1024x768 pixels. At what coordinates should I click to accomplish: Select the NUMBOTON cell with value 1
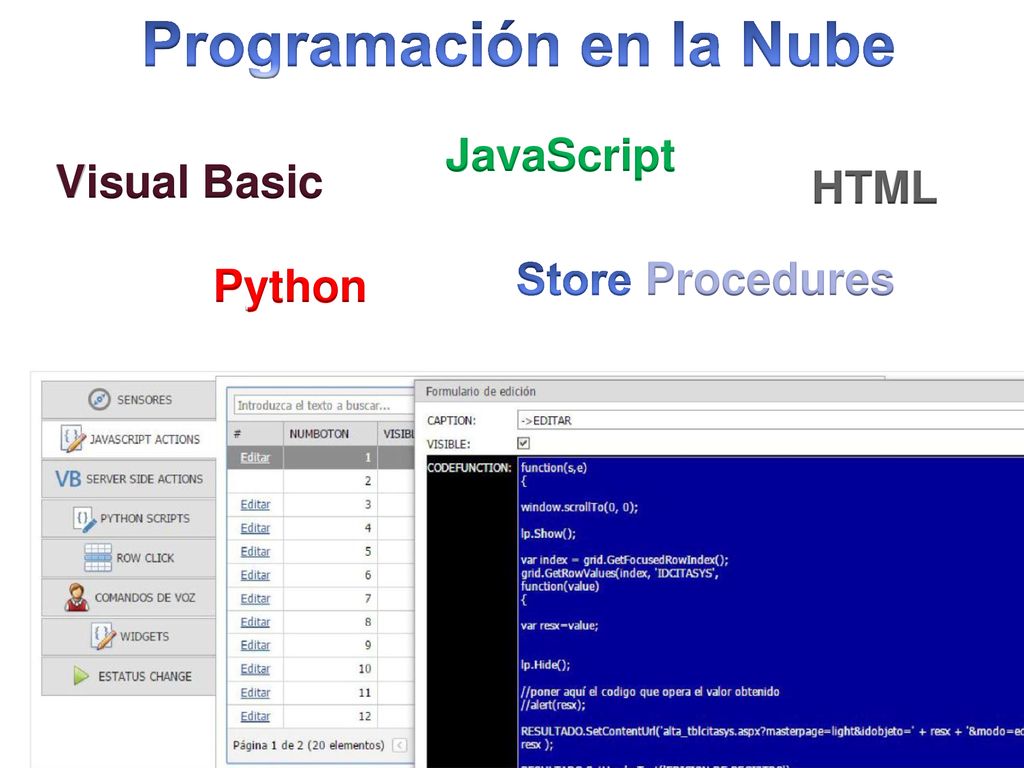pos(330,458)
